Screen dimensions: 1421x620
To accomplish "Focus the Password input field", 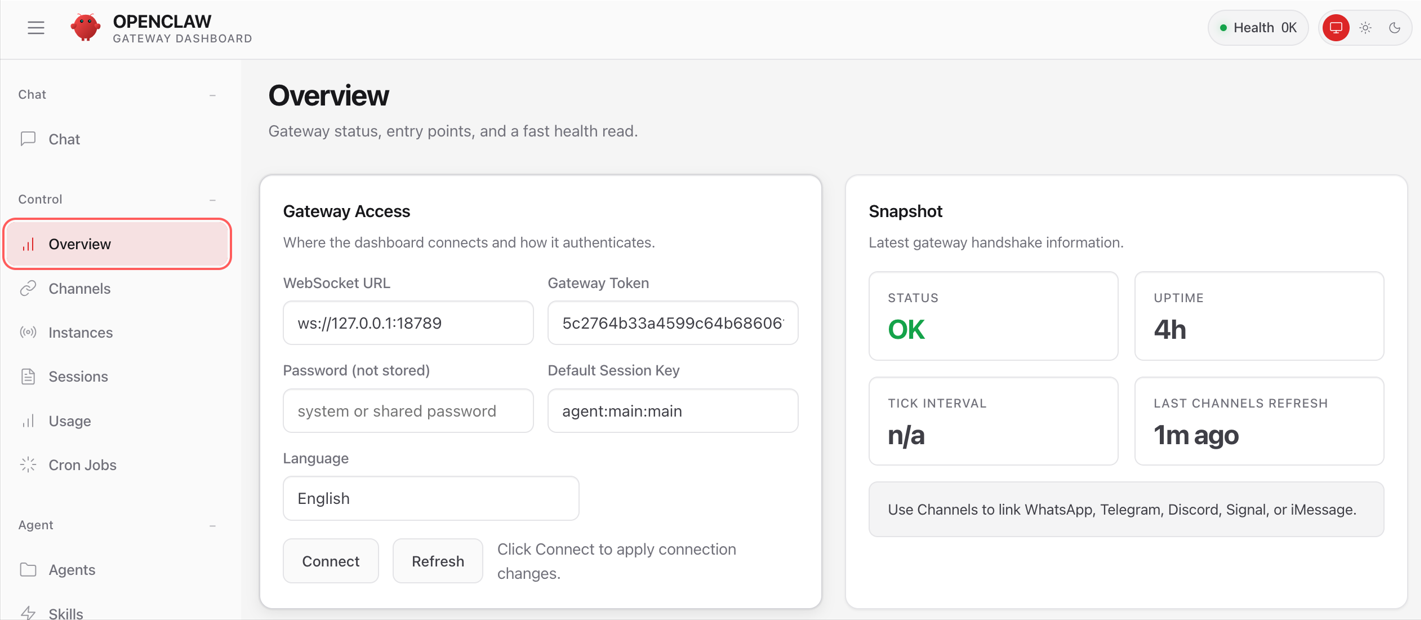I will point(408,411).
